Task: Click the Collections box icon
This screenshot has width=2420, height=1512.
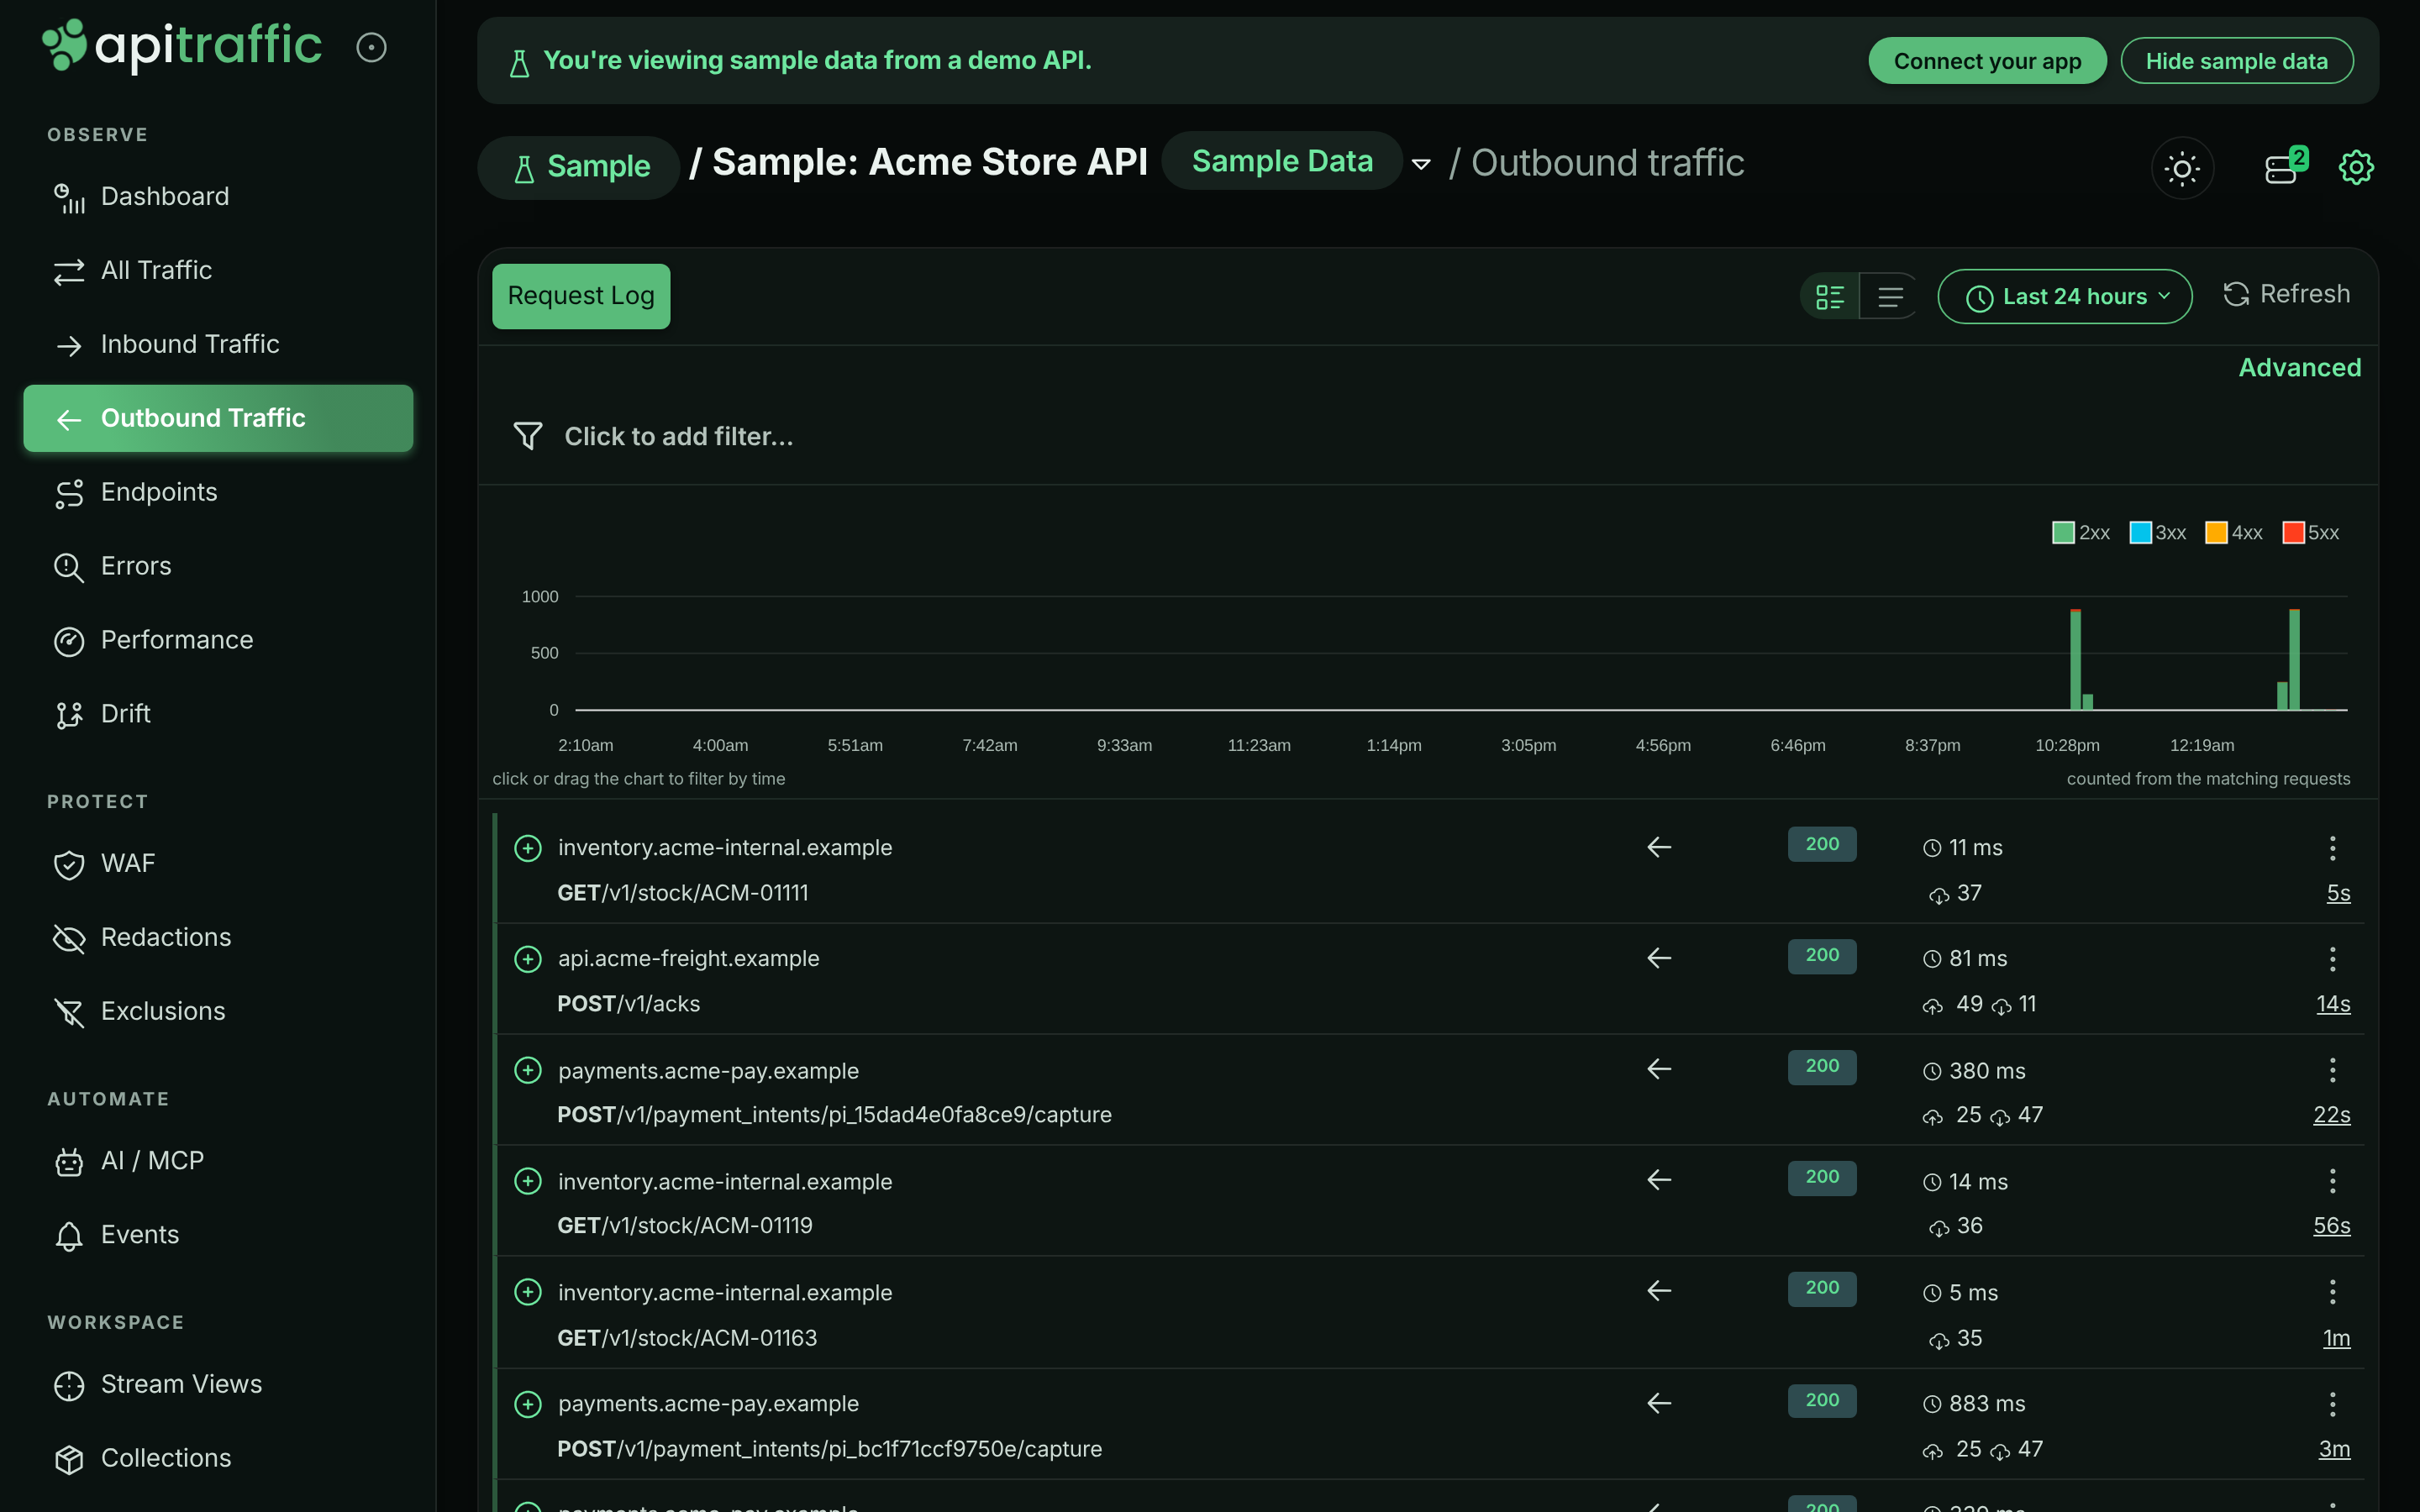Action: coord(69,1459)
